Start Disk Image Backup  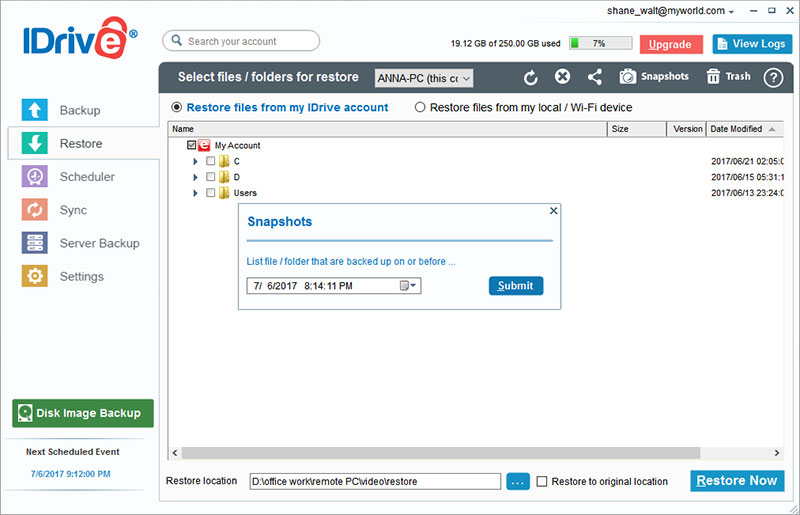point(83,413)
